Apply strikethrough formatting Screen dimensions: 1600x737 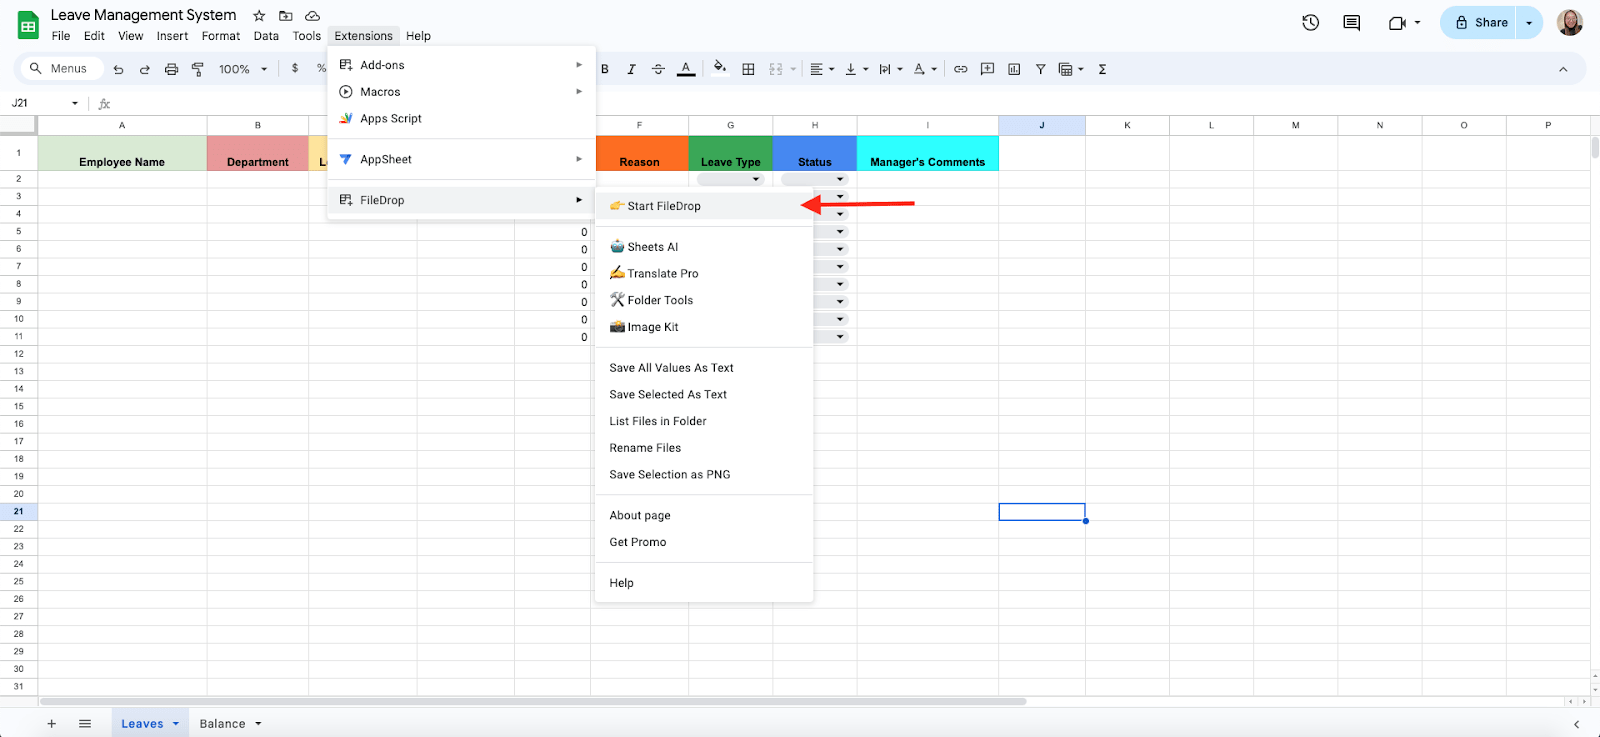tap(658, 69)
